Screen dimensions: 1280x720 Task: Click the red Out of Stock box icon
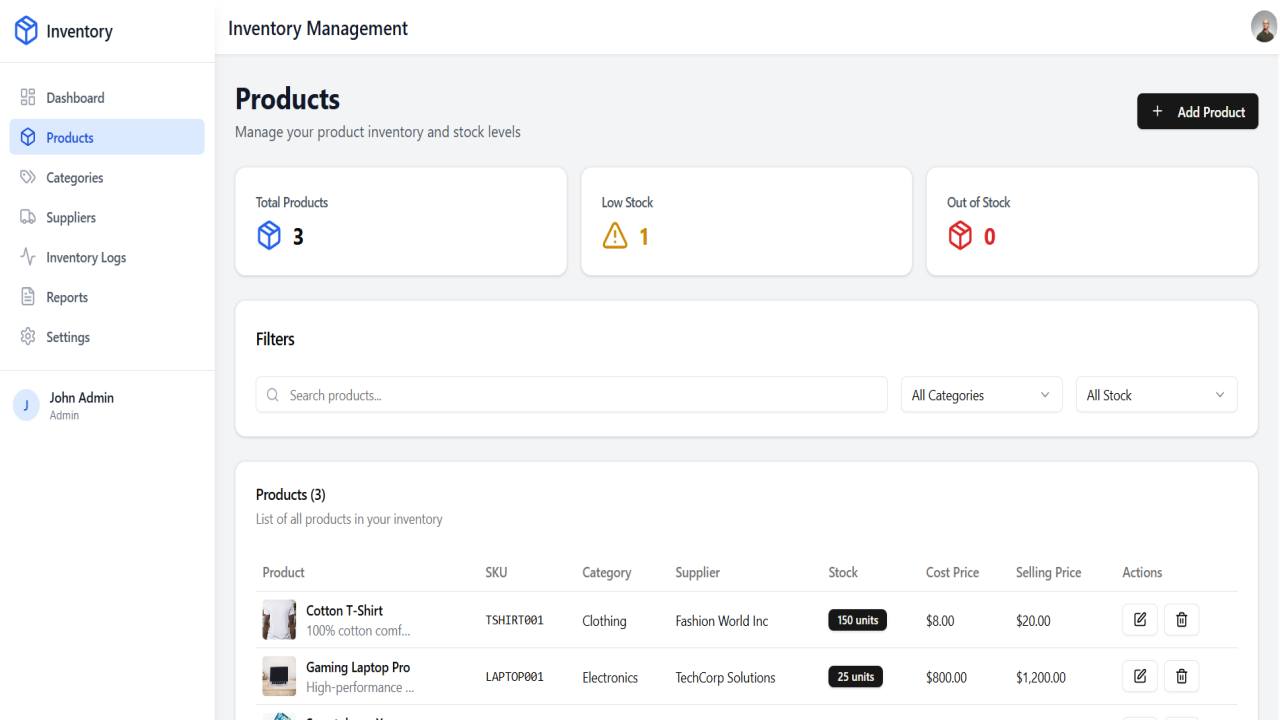(960, 236)
